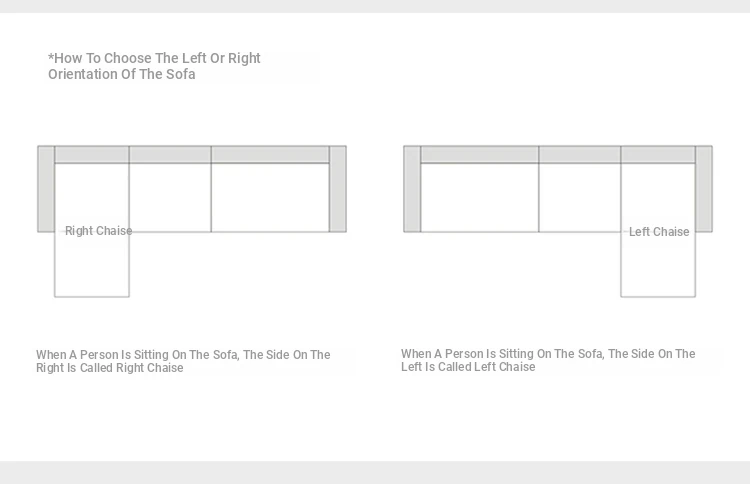Click the "Right Chaise" label
750x484 pixels.
coord(98,231)
